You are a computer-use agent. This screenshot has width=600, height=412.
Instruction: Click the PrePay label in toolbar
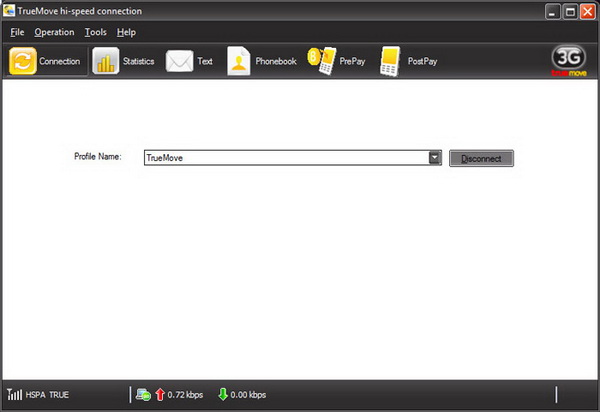tap(352, 61)
